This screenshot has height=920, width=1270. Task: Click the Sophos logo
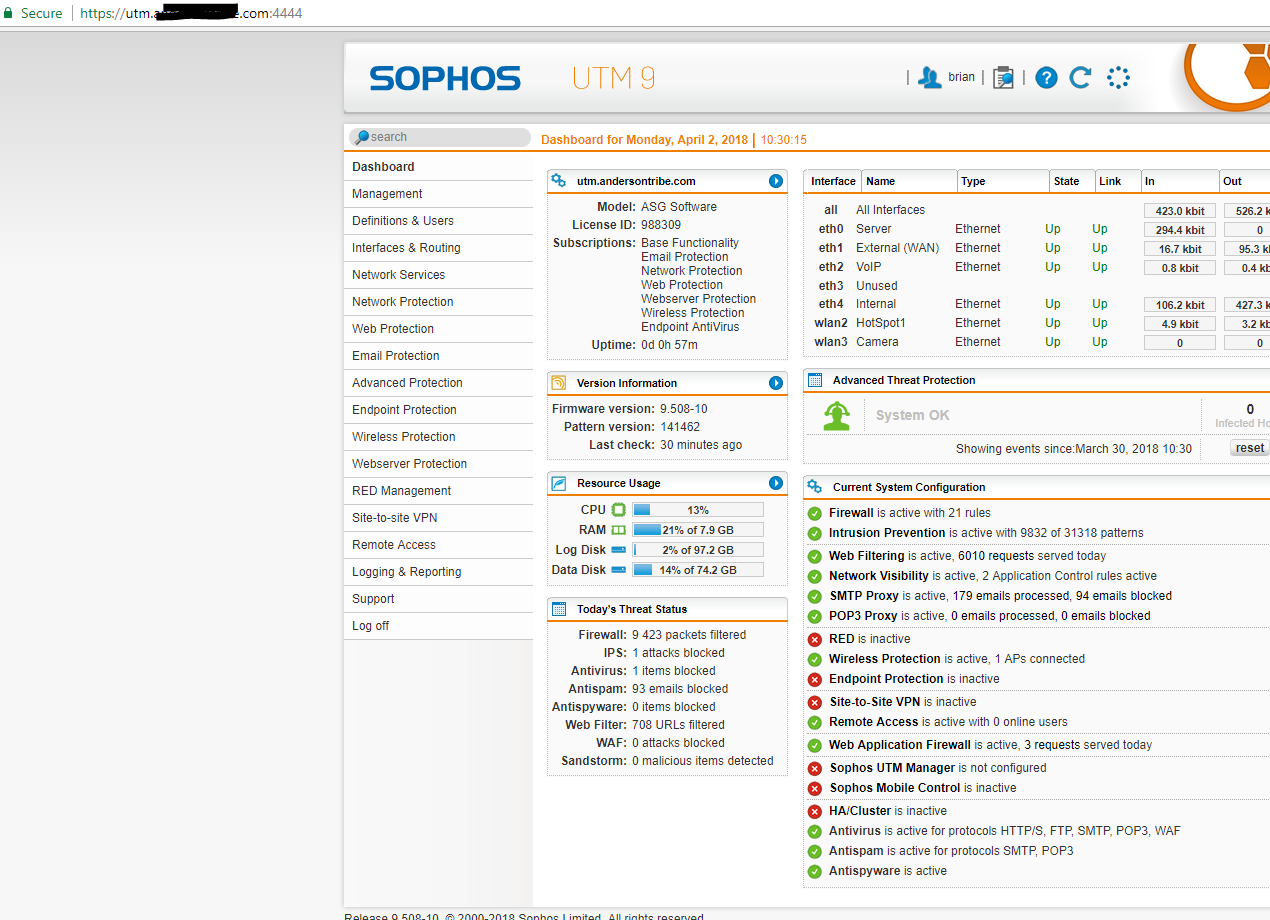pos(445,78)
